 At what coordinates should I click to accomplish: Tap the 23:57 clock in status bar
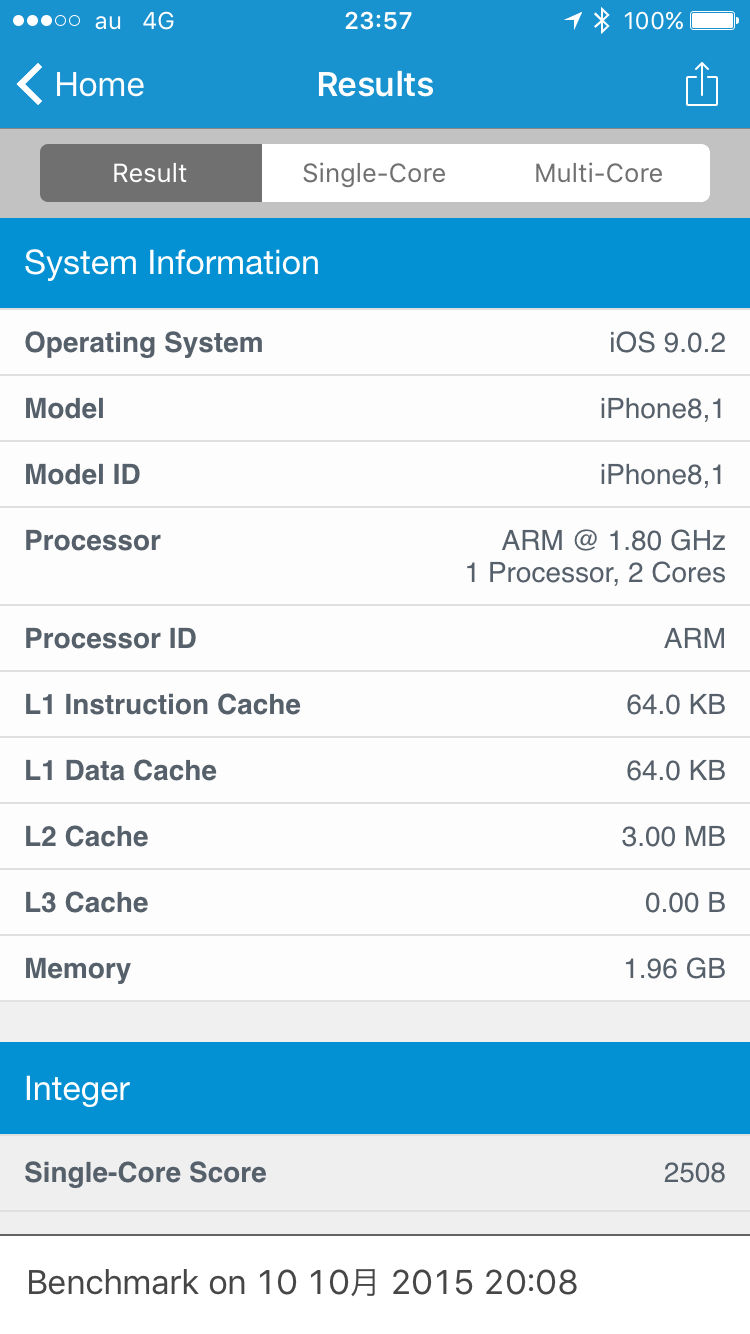tap(378, 21)
